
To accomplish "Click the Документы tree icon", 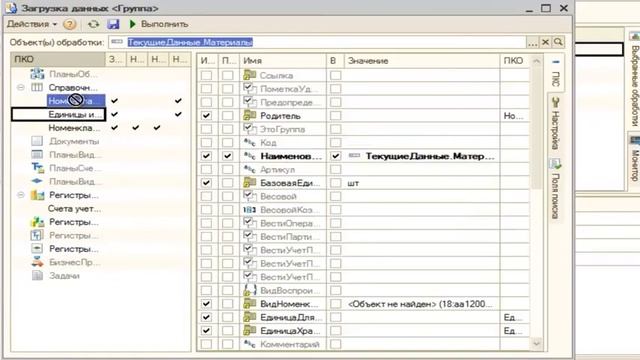I will click(x=37, y=141).
